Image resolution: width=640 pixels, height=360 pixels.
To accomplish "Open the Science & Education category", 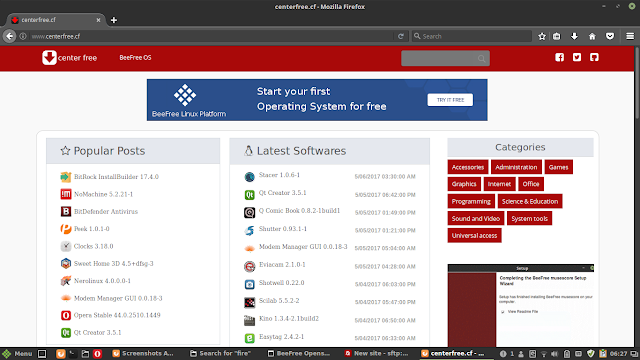I will 530,201.
